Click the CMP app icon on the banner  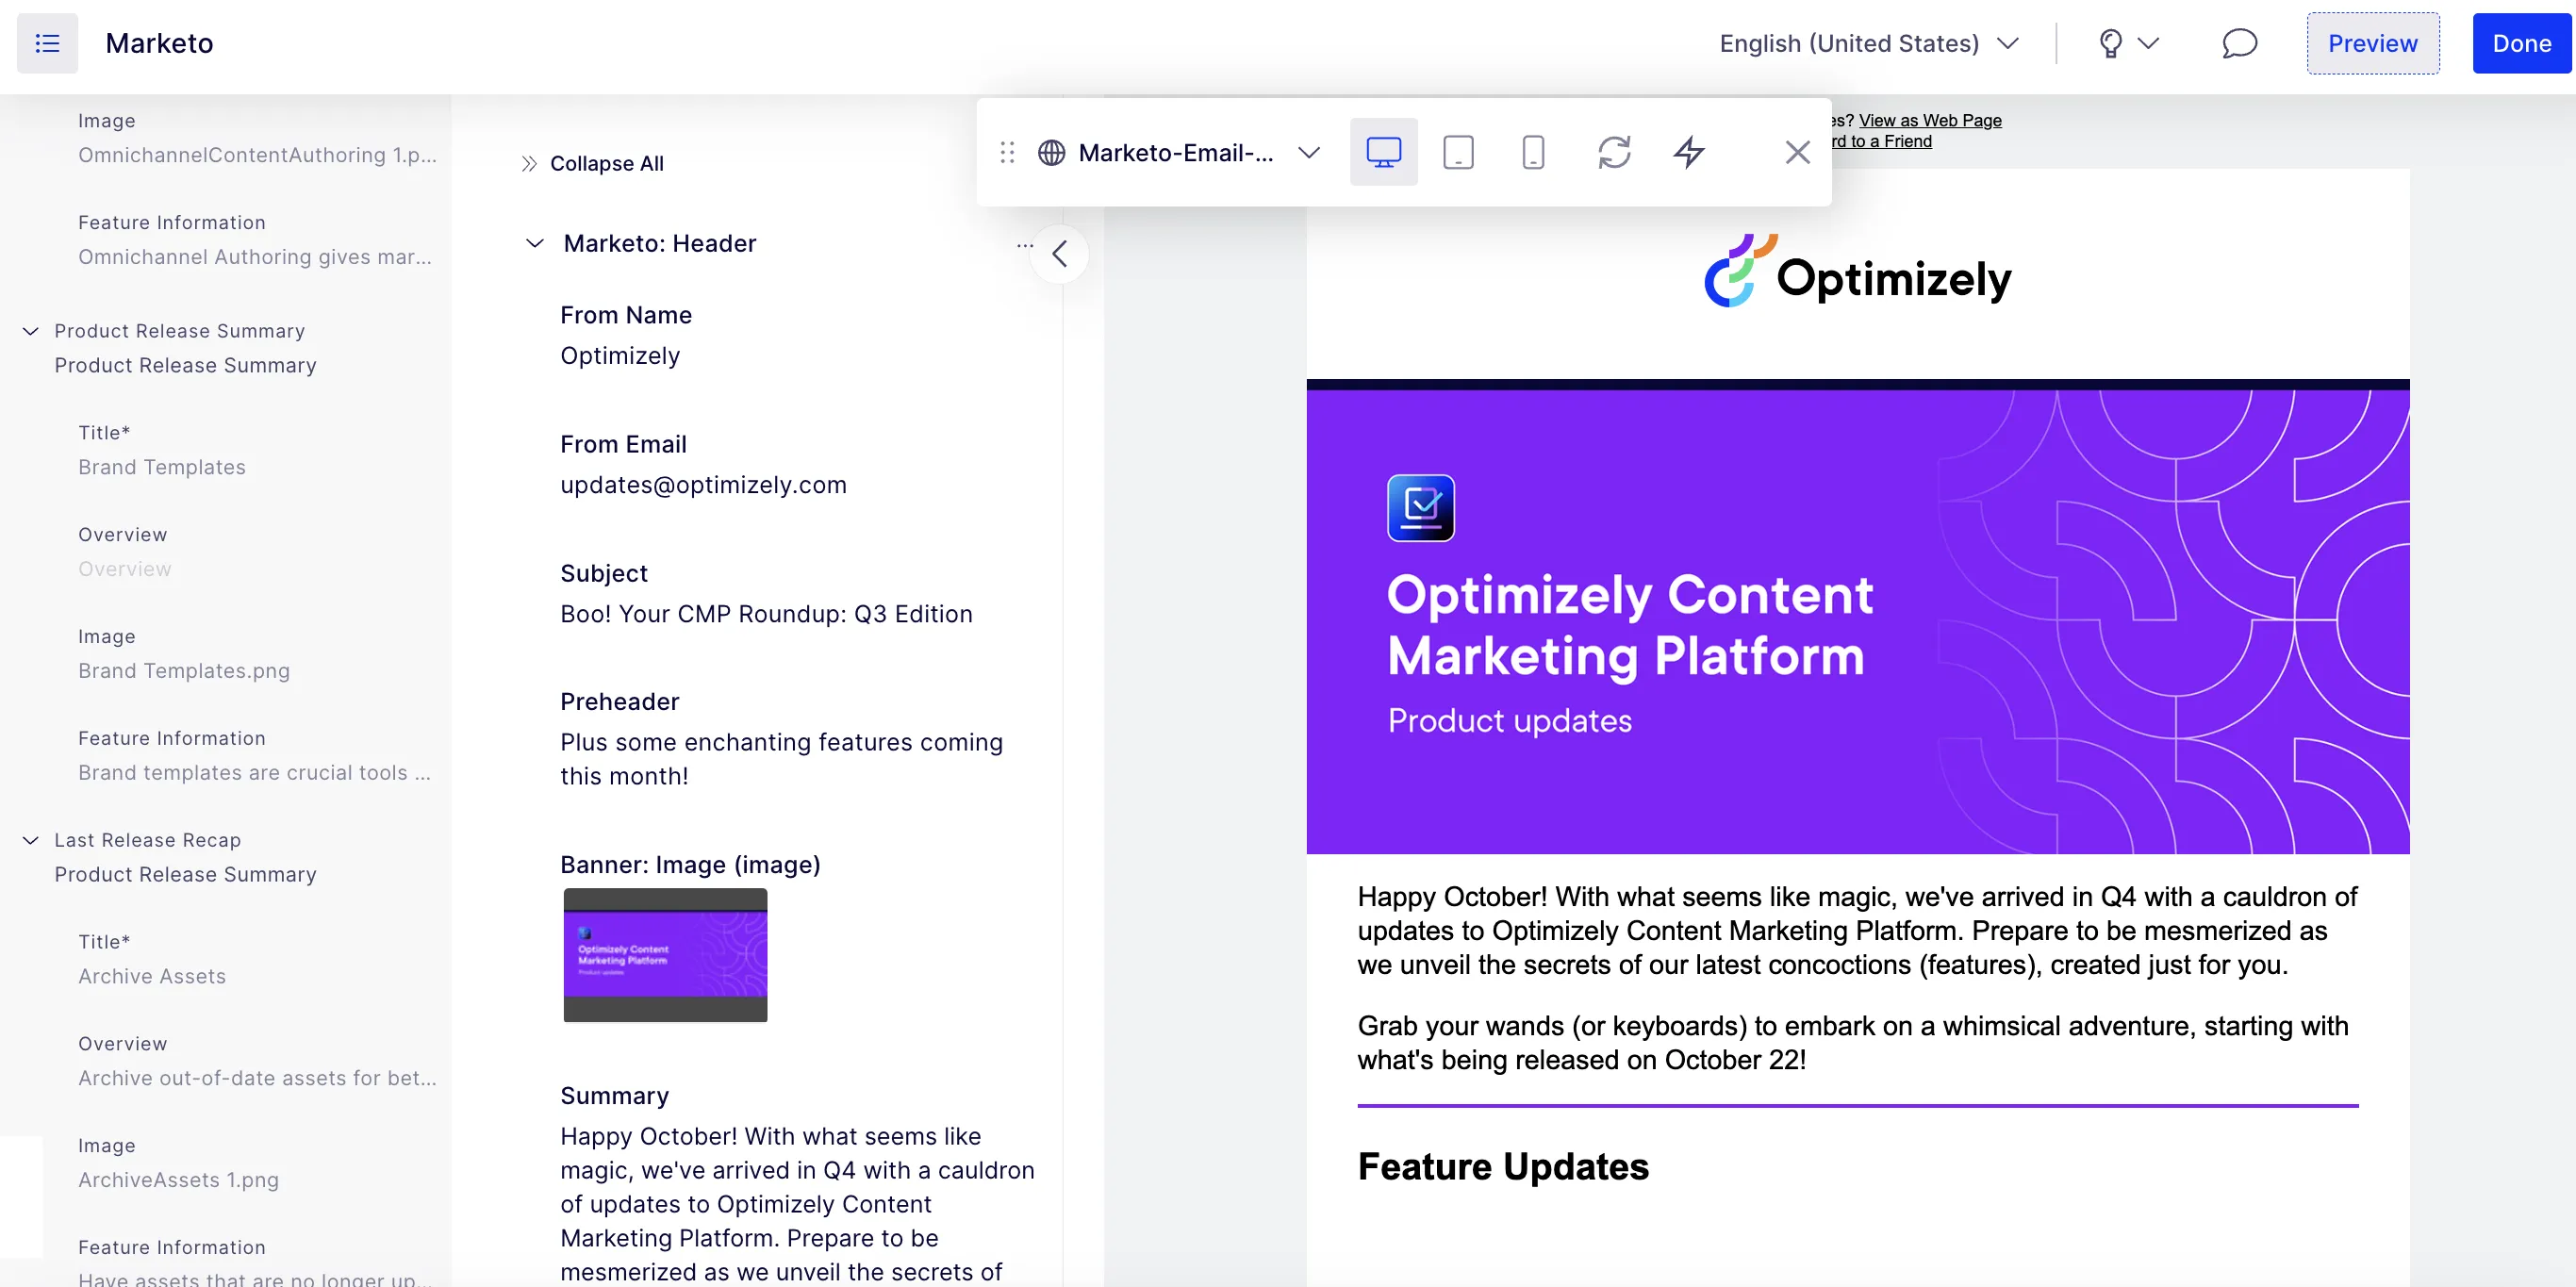[1420, 508]
